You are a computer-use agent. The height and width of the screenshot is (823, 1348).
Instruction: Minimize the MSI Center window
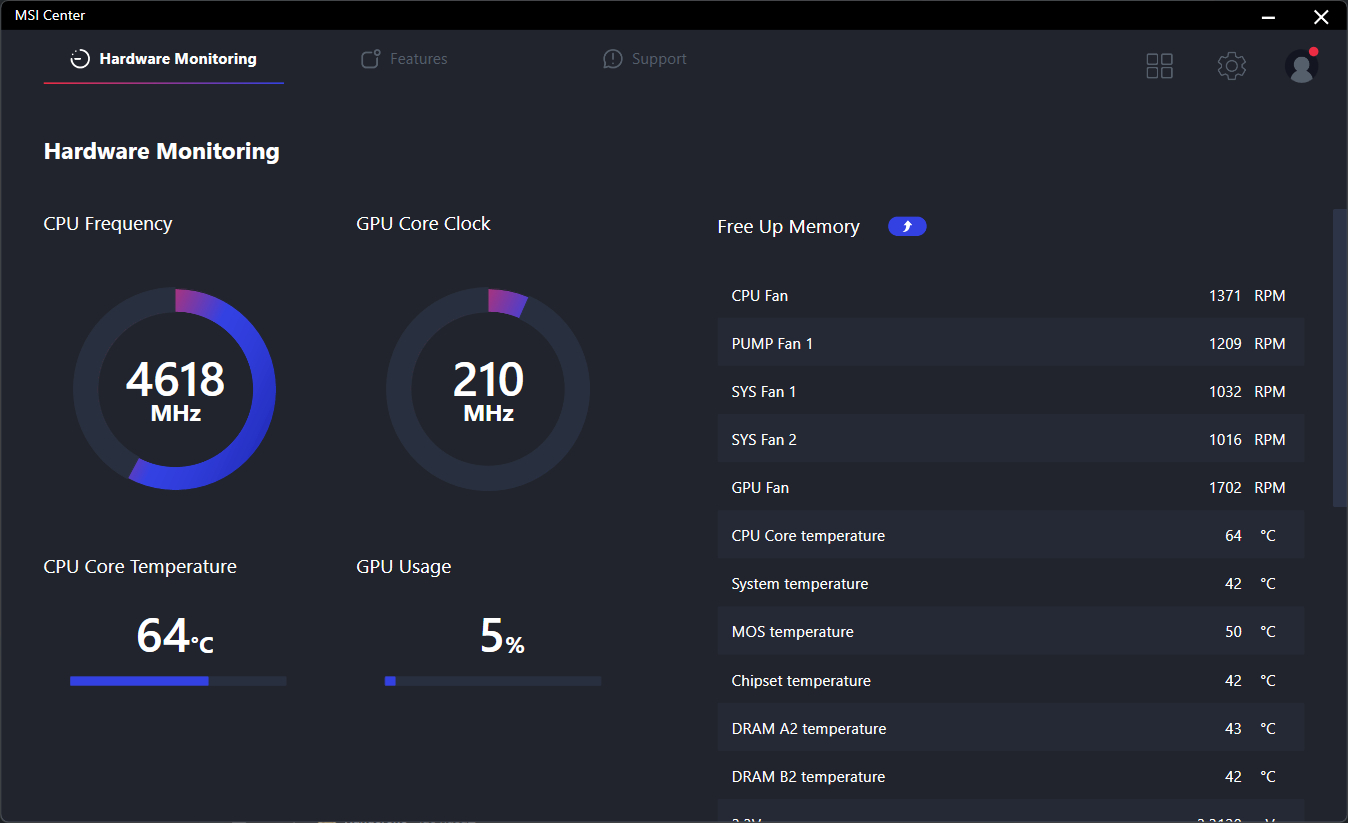click(1268, 16)
